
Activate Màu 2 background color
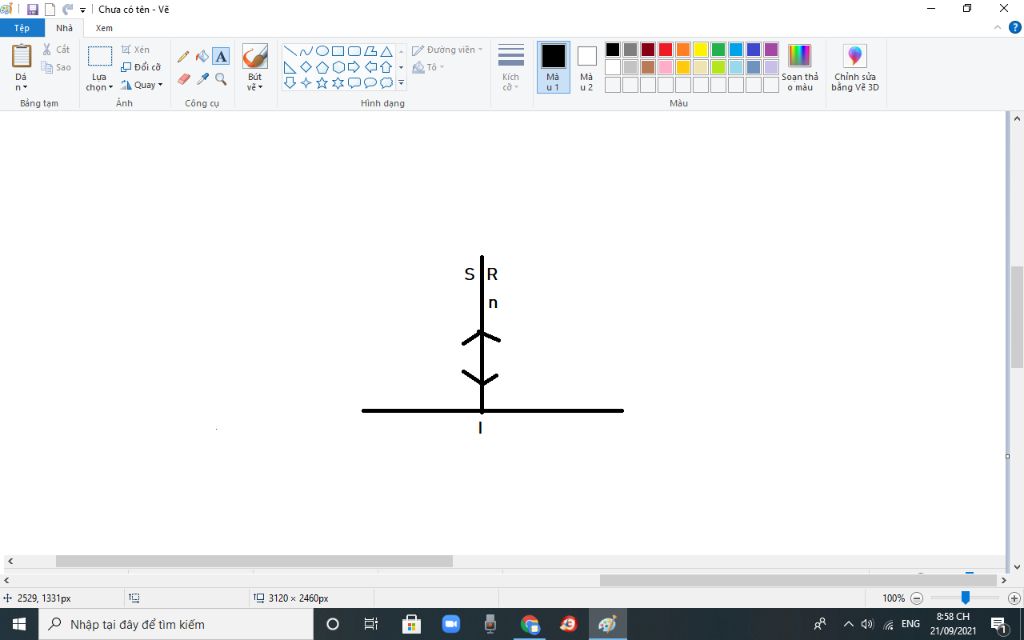click(587, 67)
